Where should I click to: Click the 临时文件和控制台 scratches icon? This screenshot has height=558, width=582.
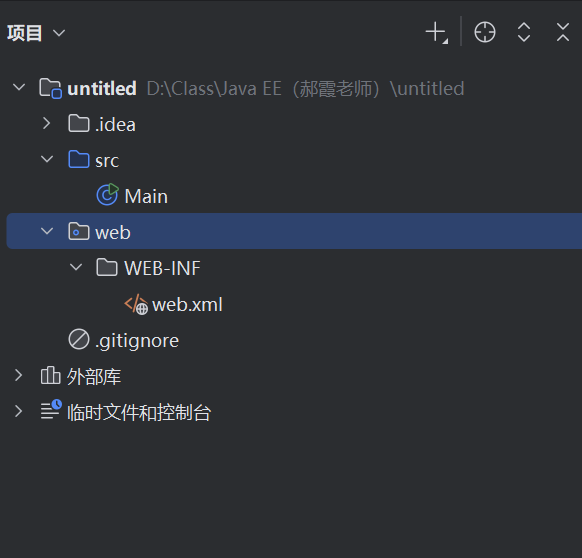pos(51,409)
